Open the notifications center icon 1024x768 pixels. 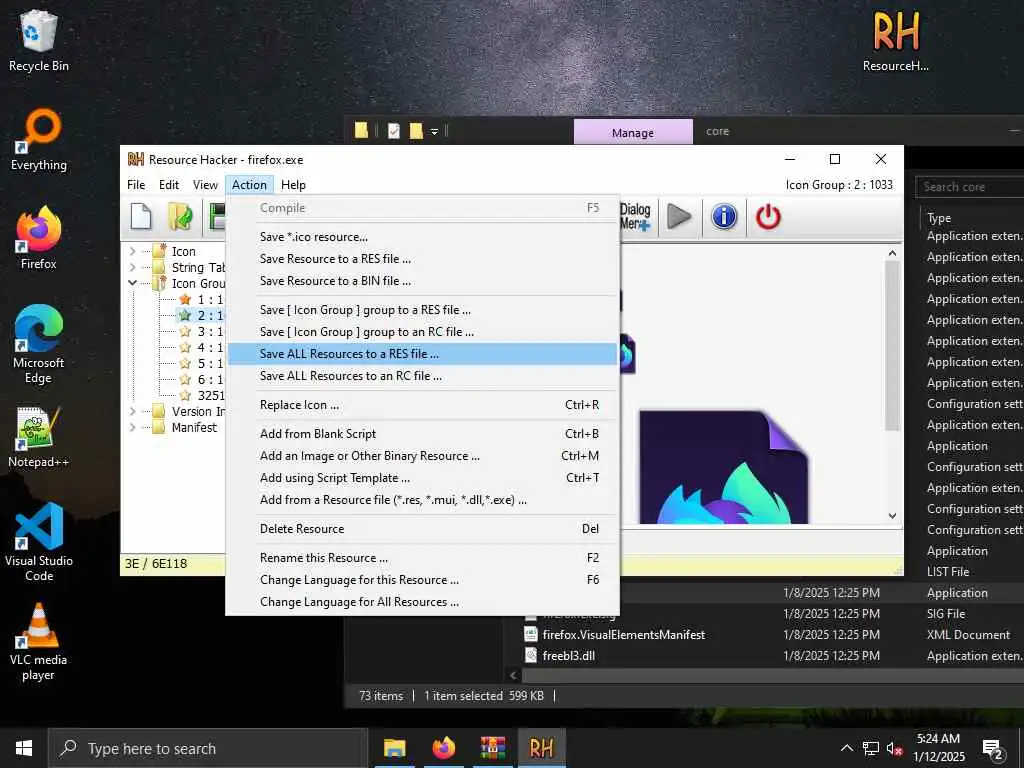click(x=993, y=748)
